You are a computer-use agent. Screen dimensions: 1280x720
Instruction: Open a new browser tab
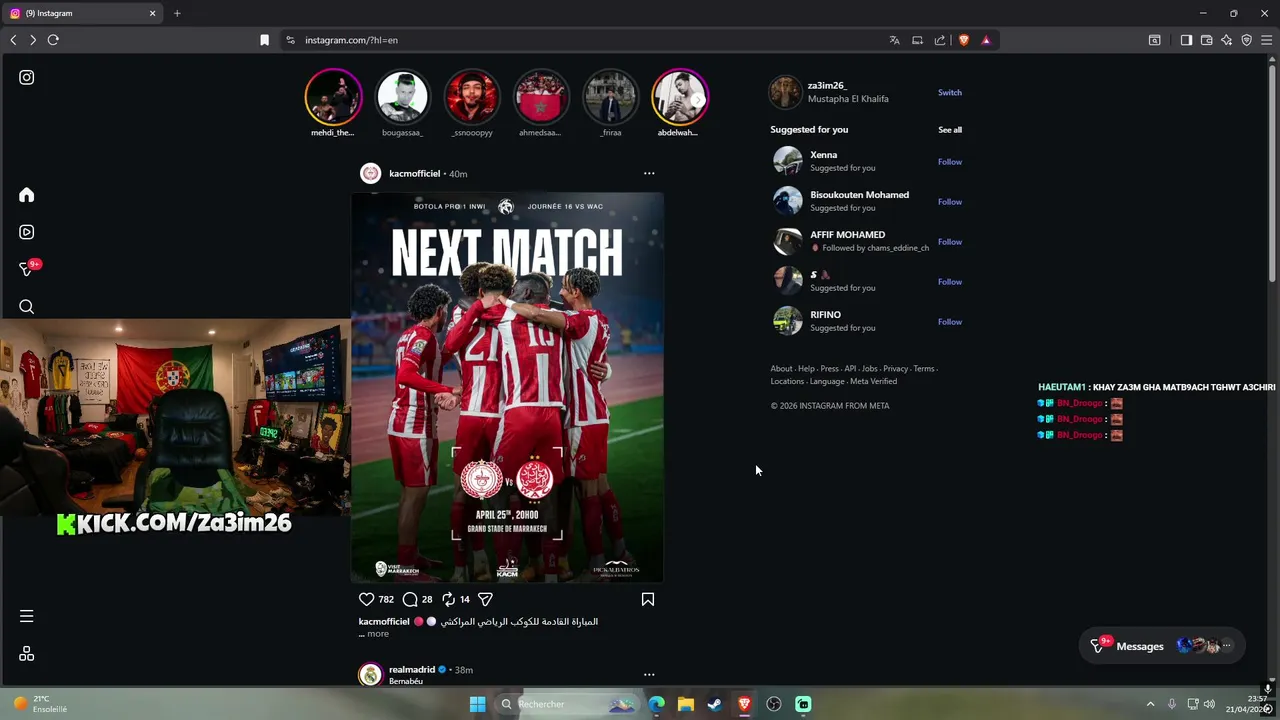(177, 13)
